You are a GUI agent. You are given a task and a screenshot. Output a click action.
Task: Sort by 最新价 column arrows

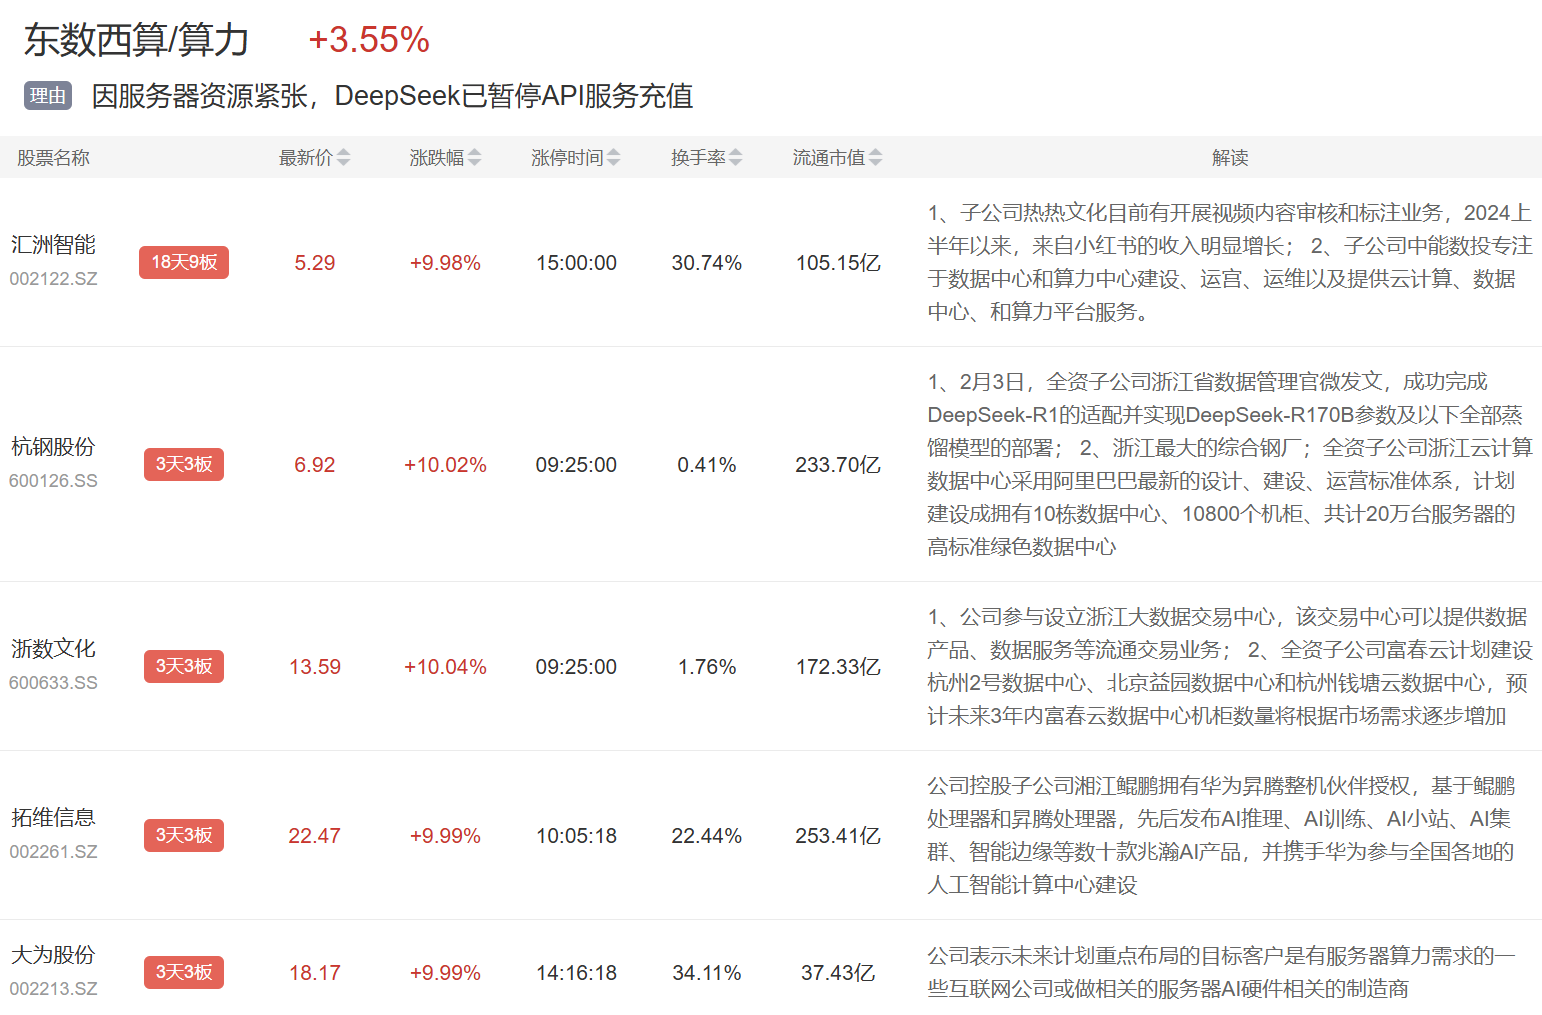(x=343, y=158)
